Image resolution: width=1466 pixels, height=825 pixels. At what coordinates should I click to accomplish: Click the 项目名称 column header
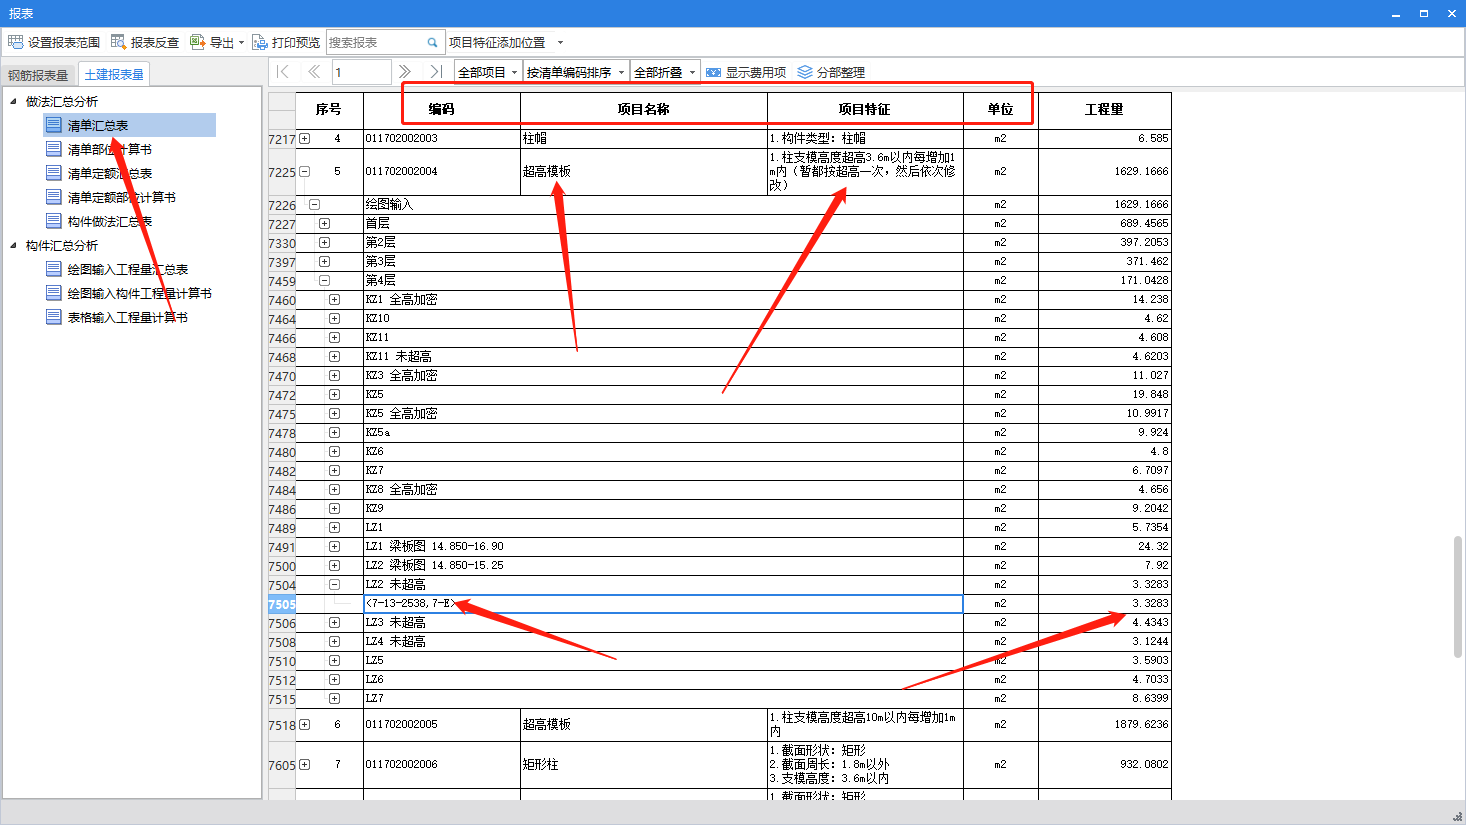click(644, 109)
